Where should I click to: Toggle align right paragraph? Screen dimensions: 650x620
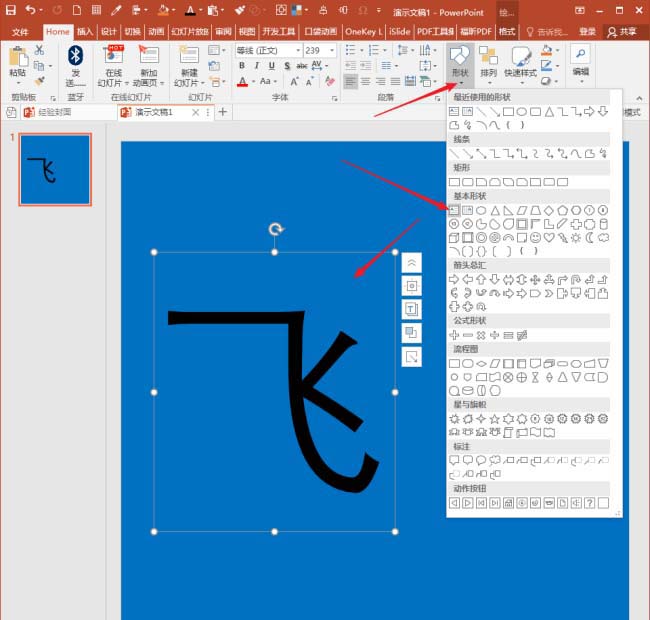coord(380,81)
